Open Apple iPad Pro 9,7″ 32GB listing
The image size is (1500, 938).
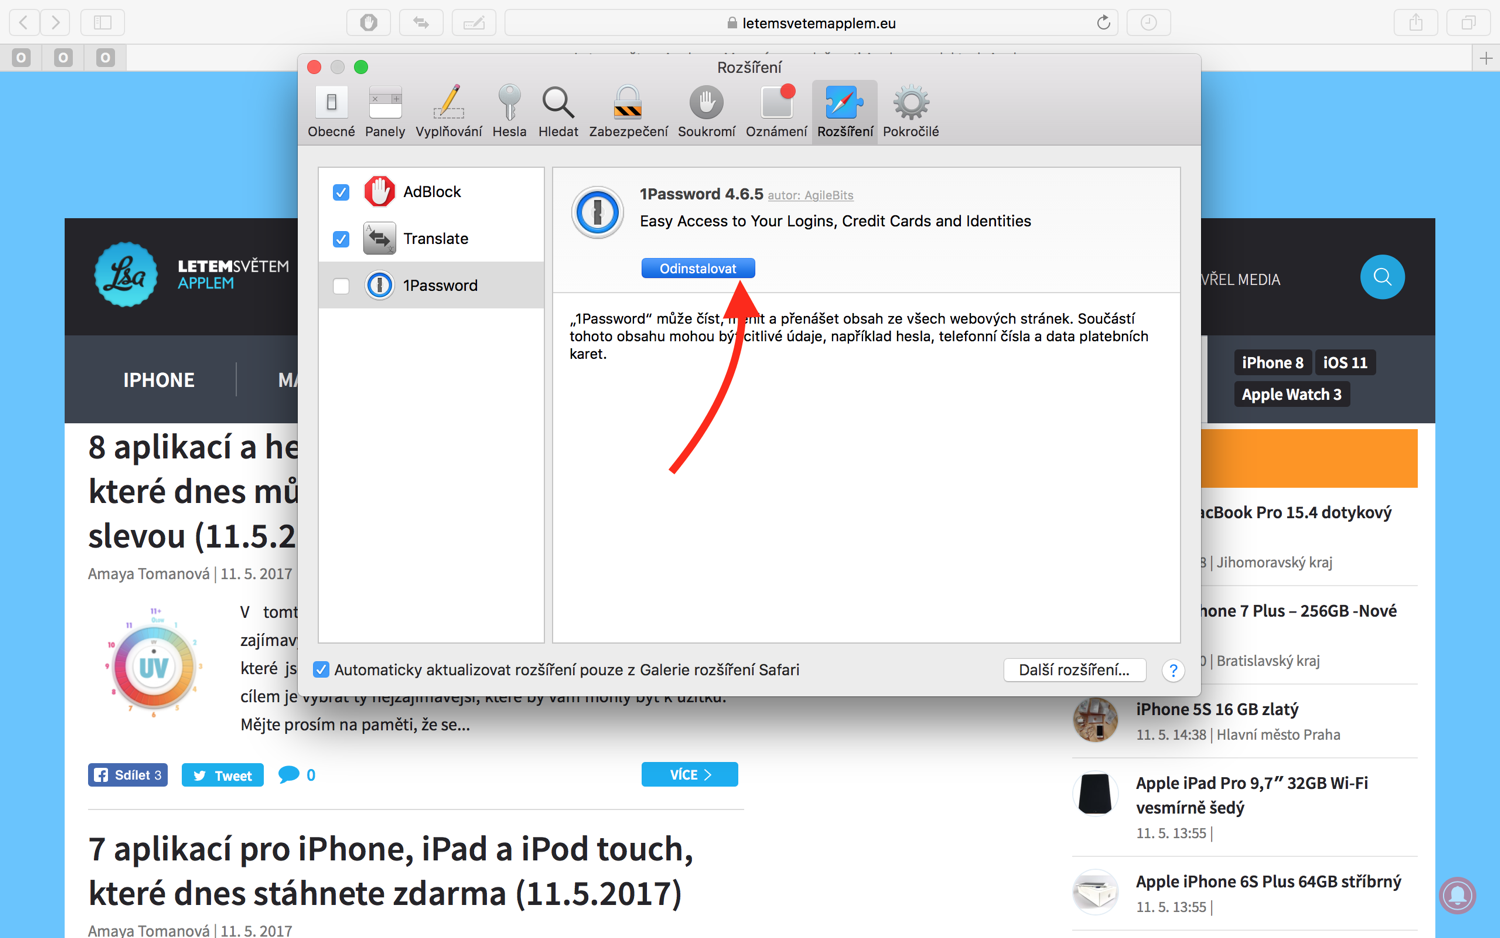pos(1252,795)
